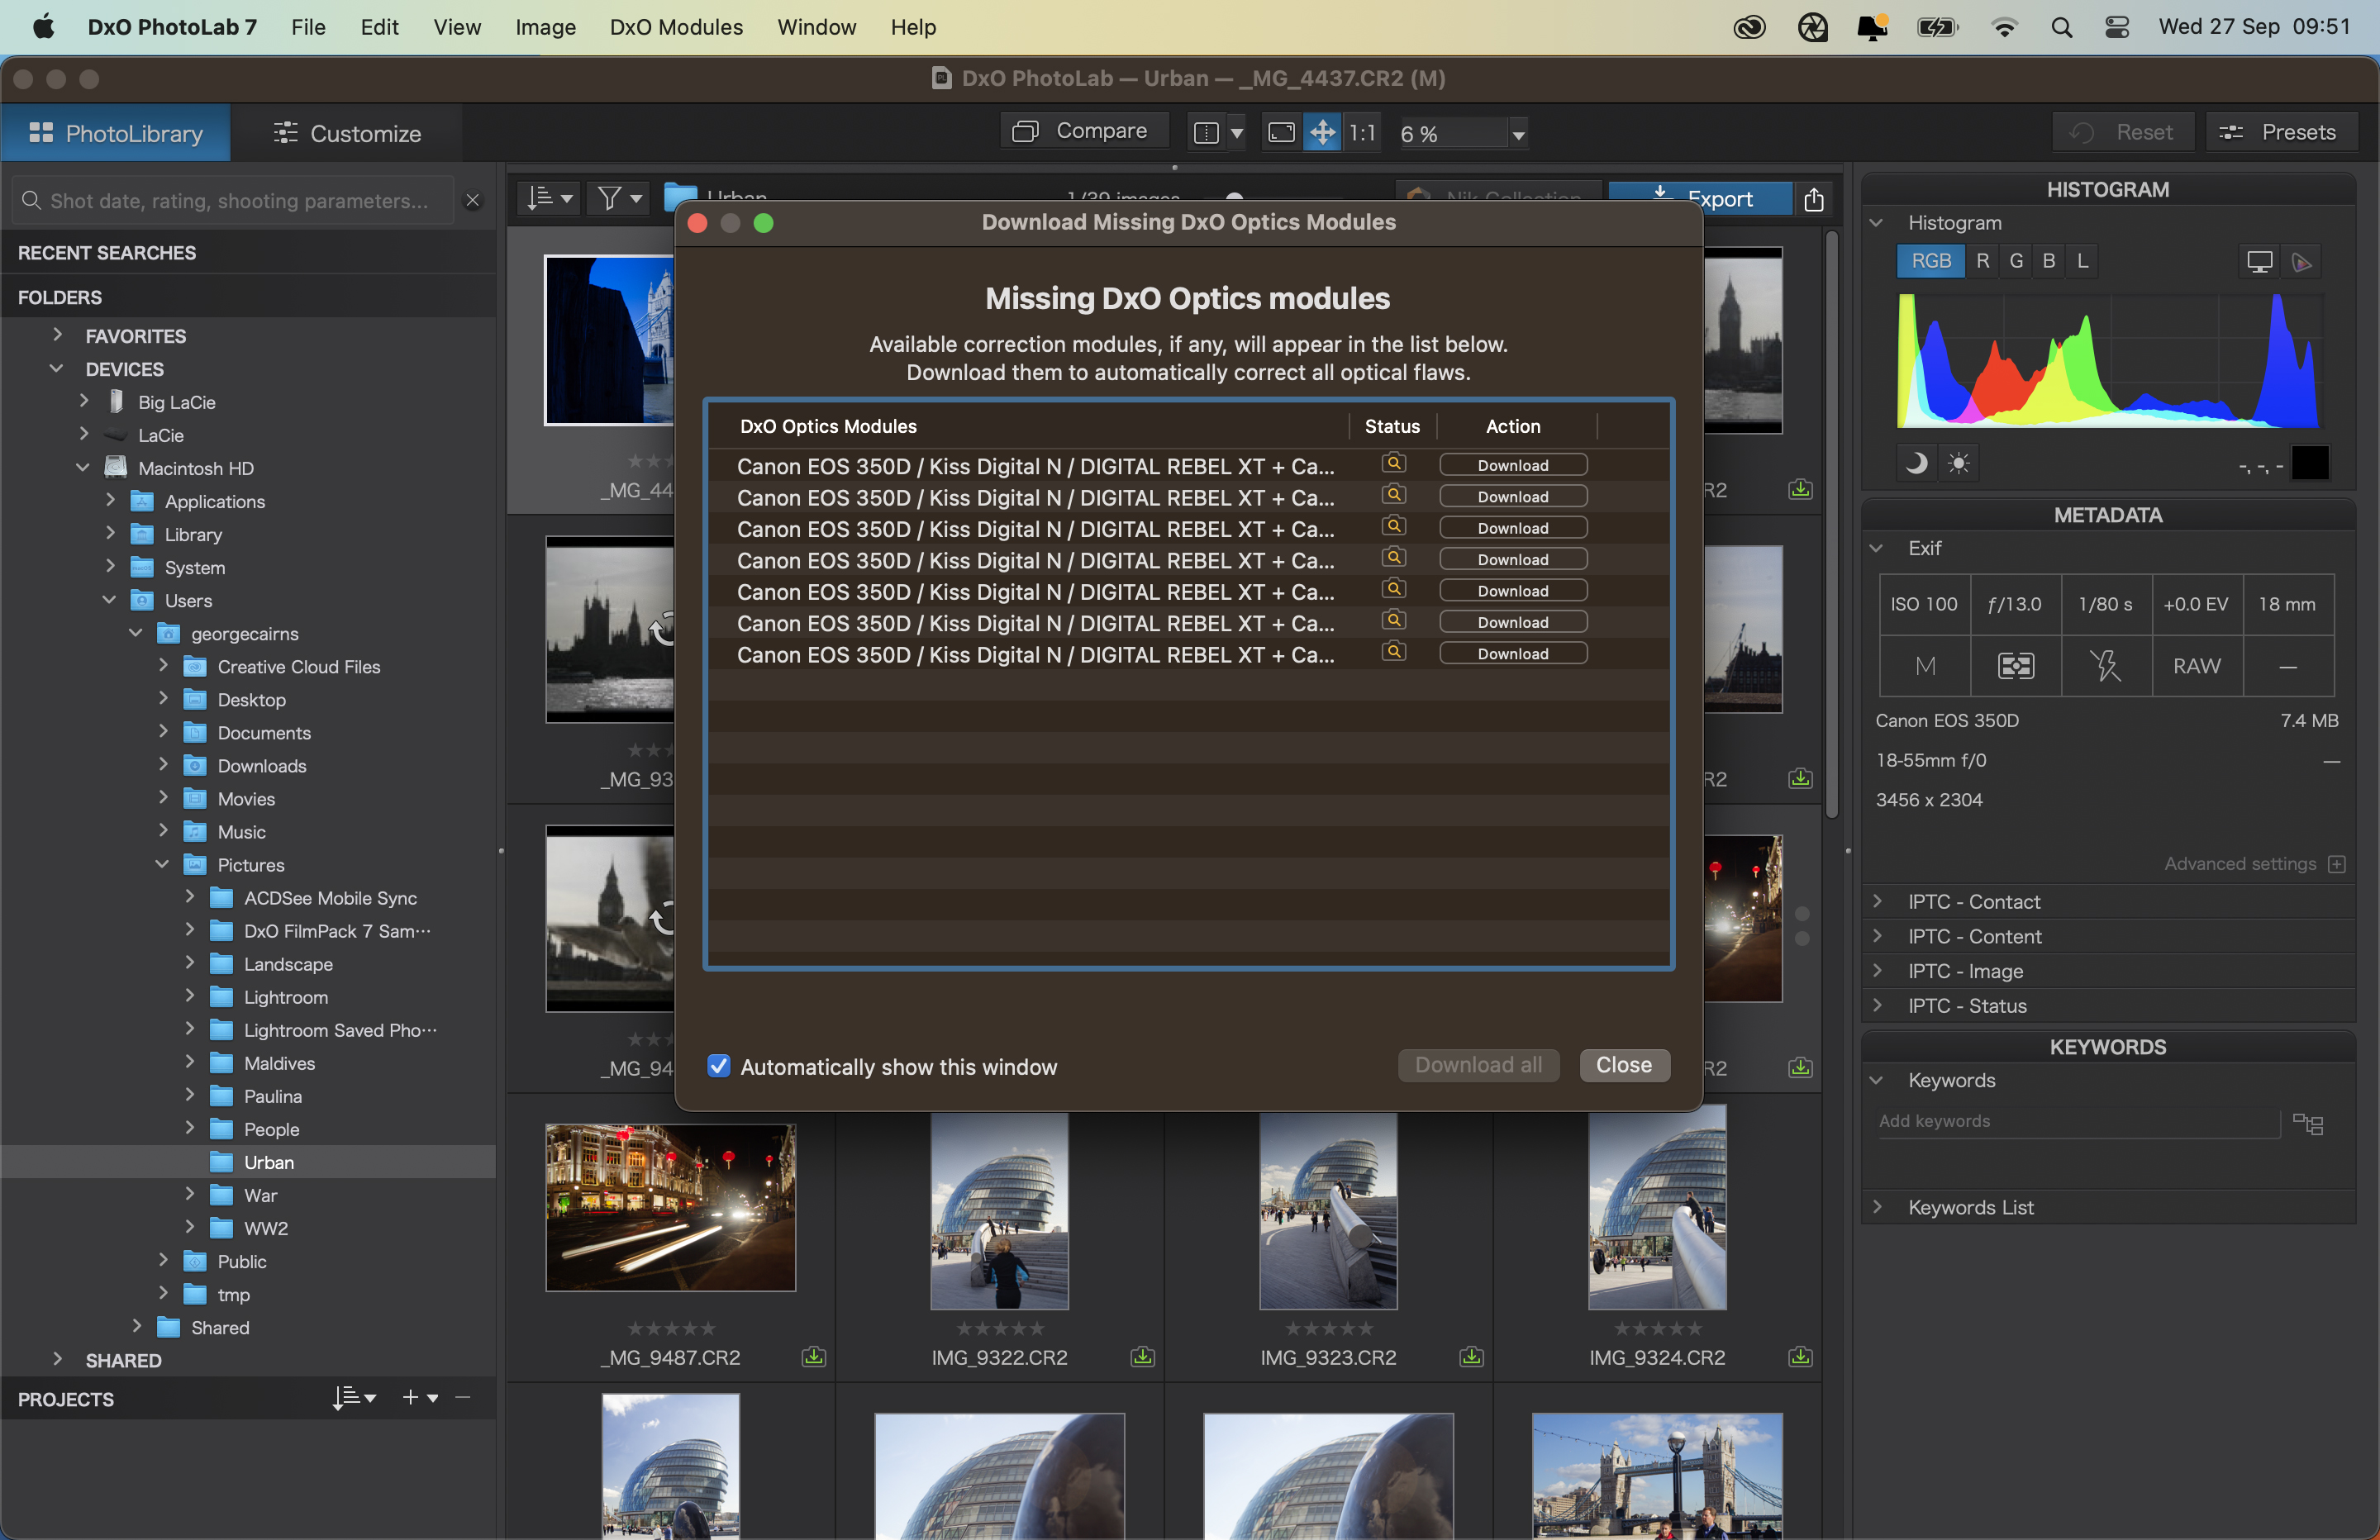Click the Advanced settings plus icon
The height and width of the screenshot is (1540, 2380).
coord(2337,864)
